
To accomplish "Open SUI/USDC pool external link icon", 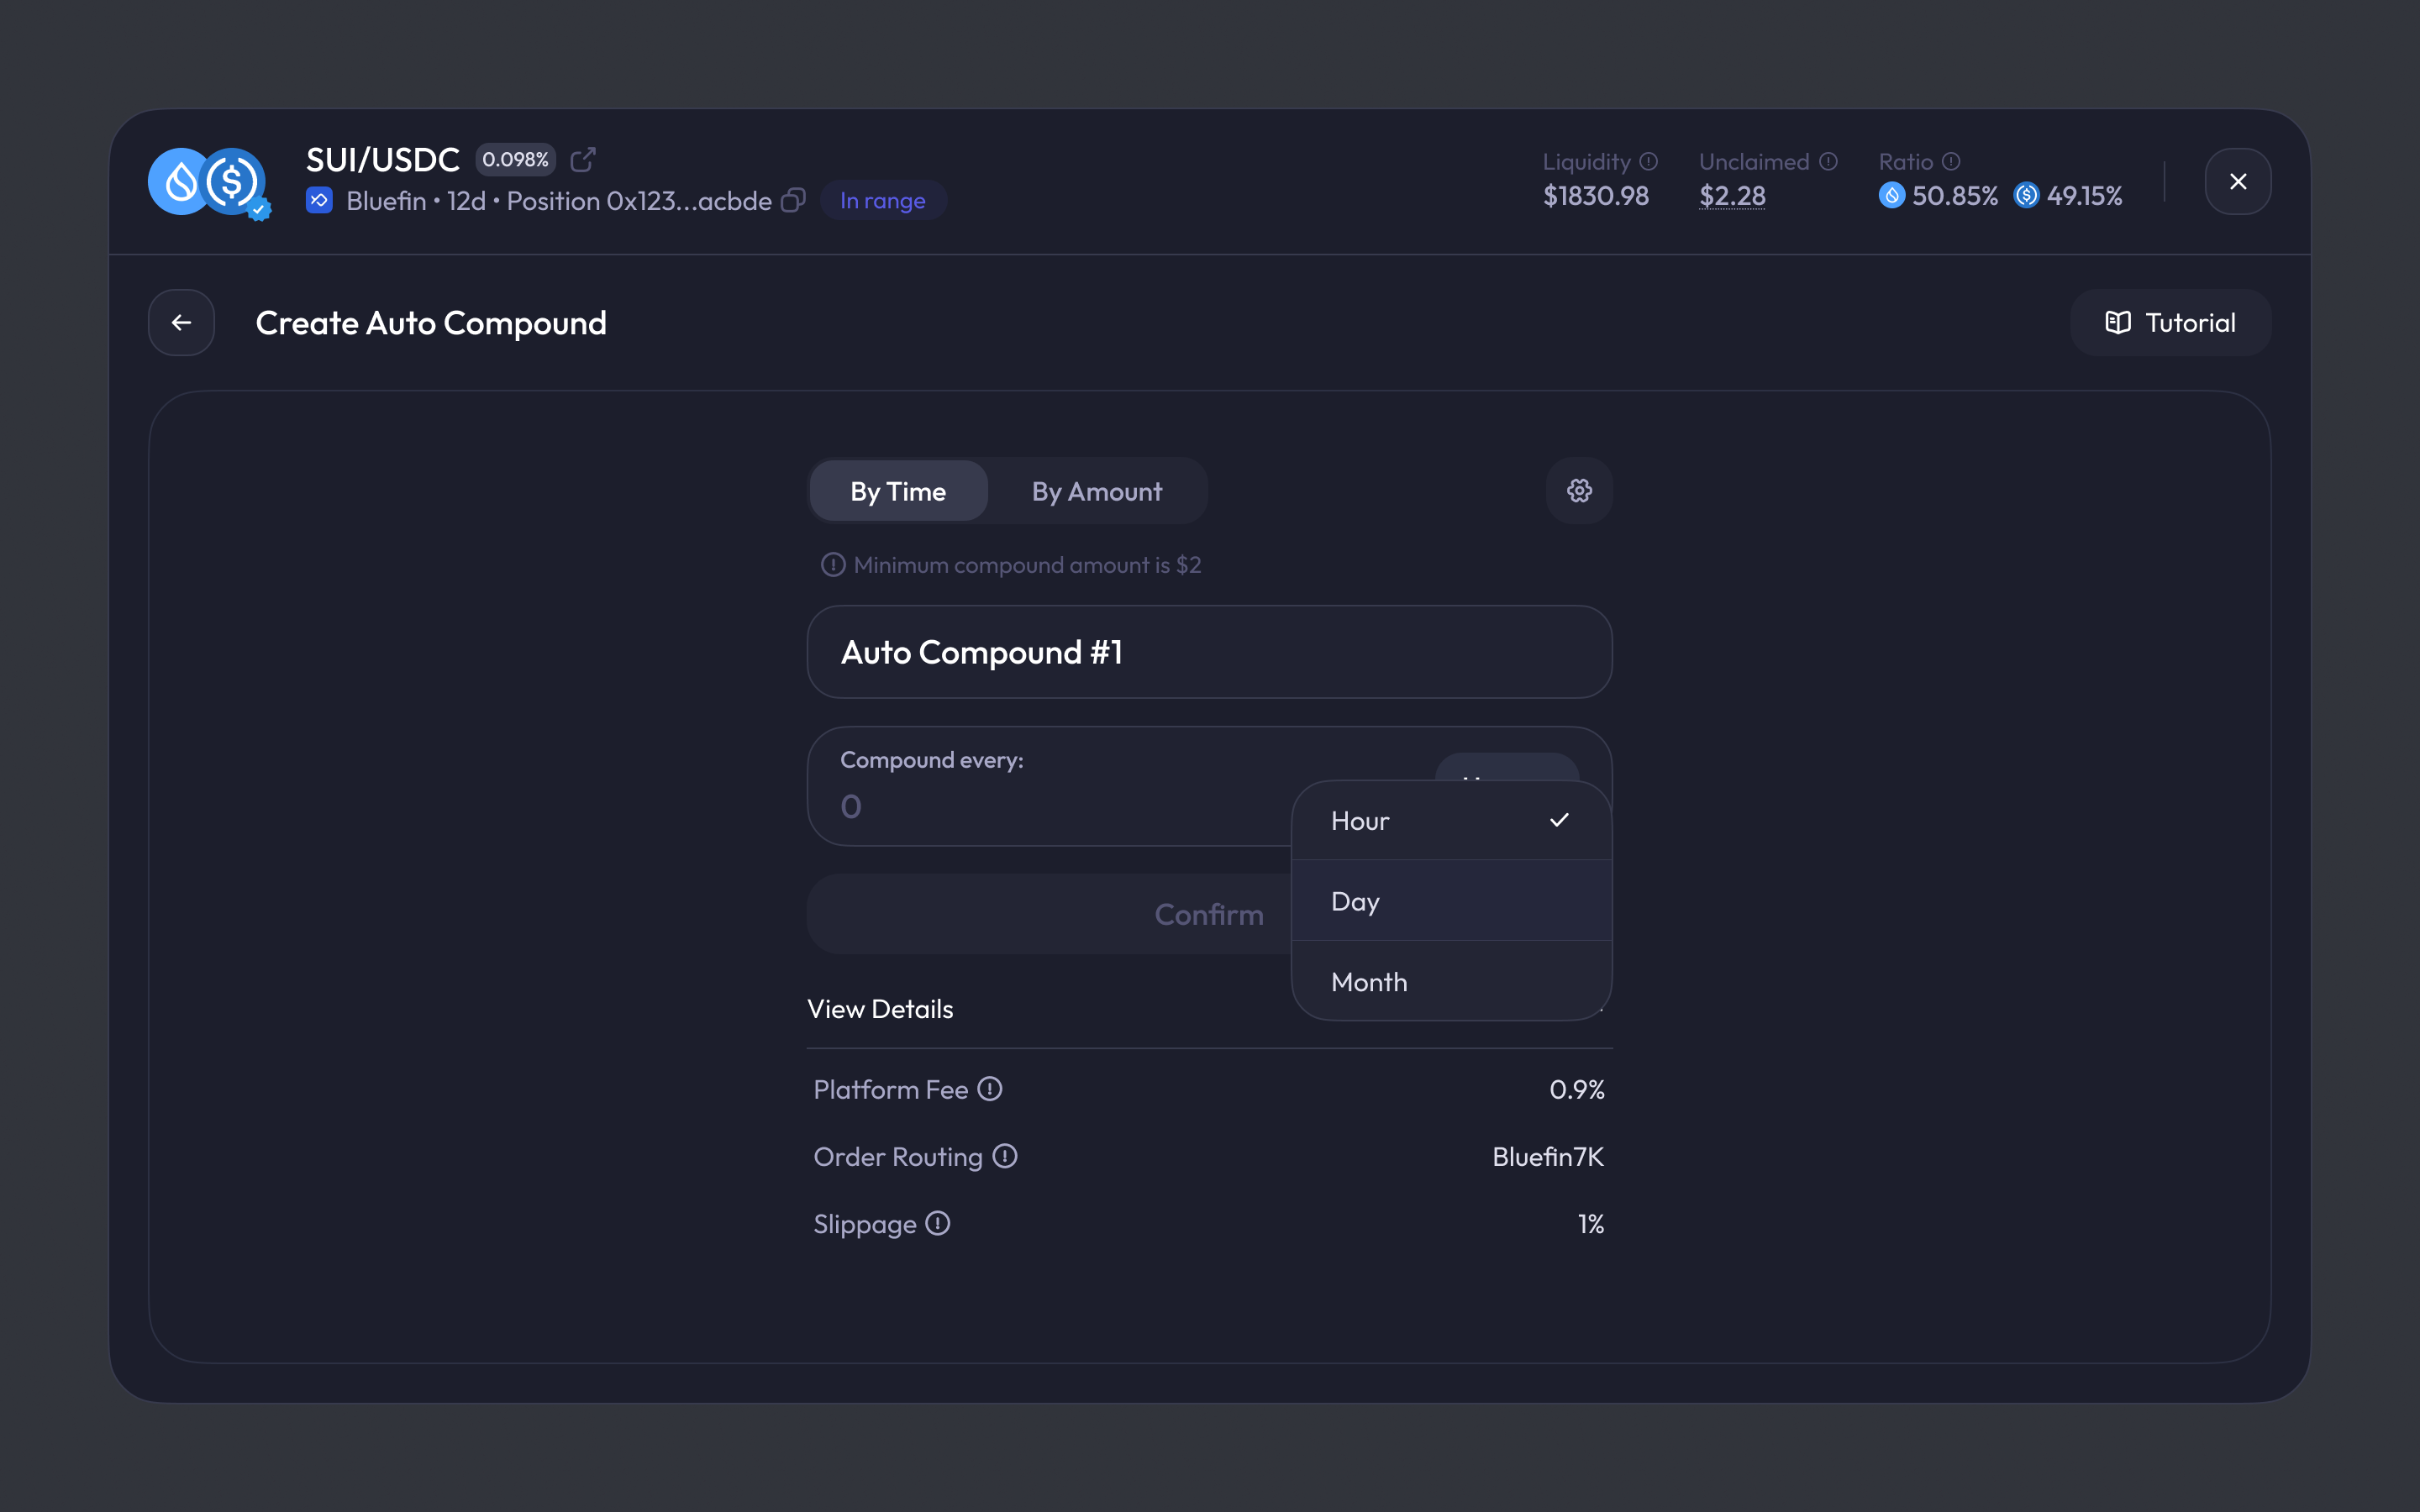I will point(583,160).
